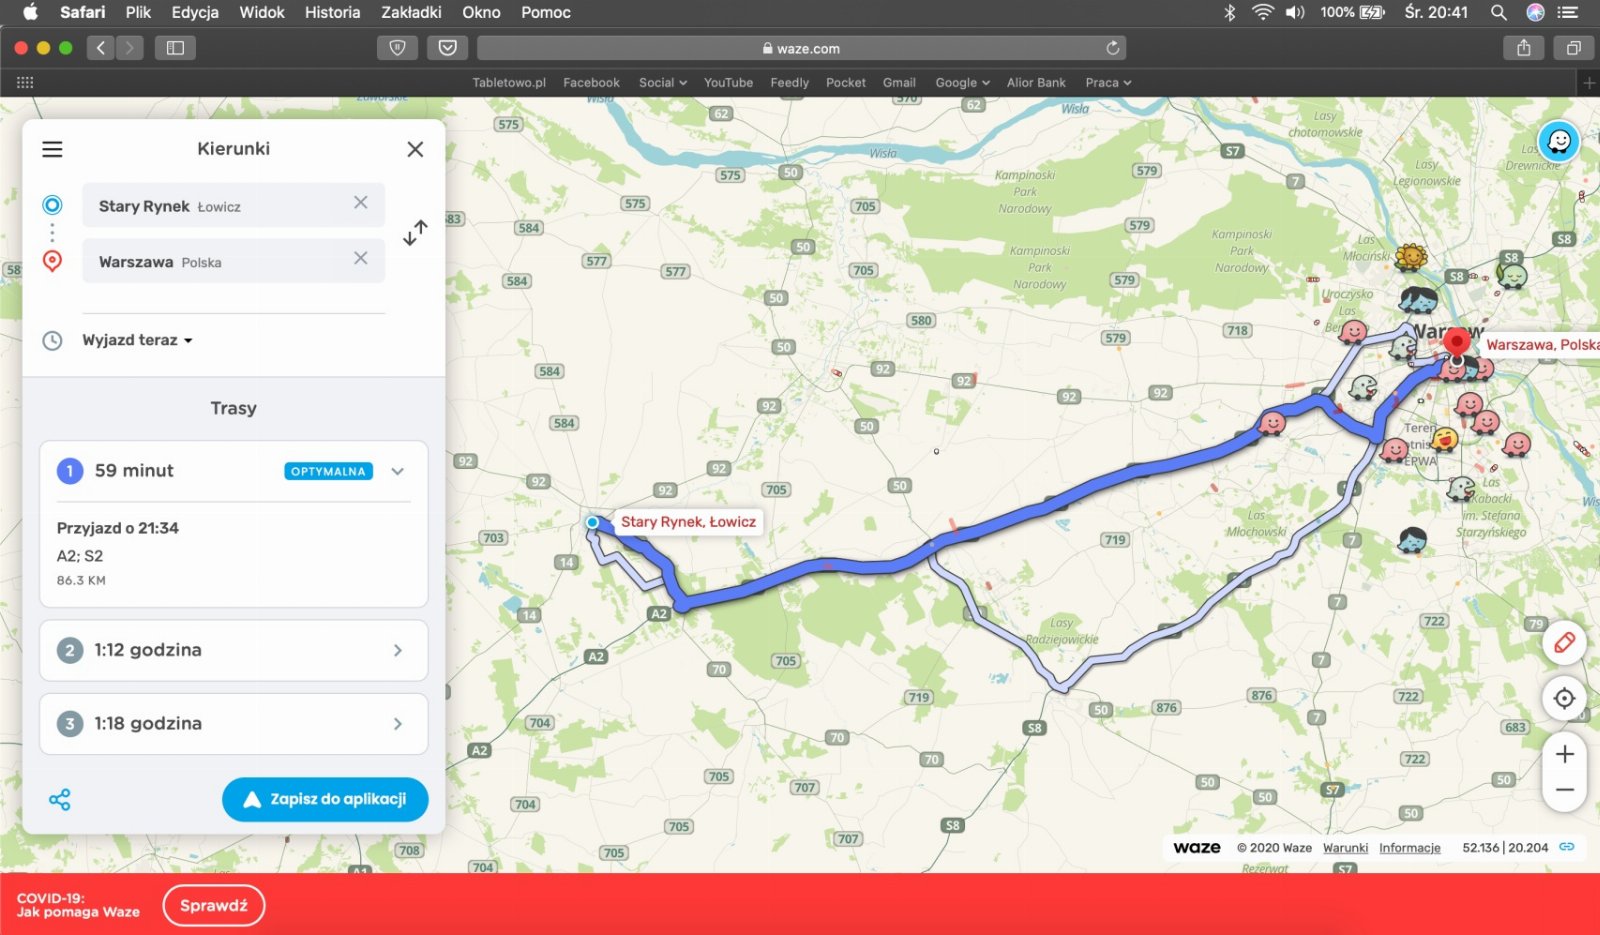Expand the 1:18 godzina route option

click(x=234, y=723)
